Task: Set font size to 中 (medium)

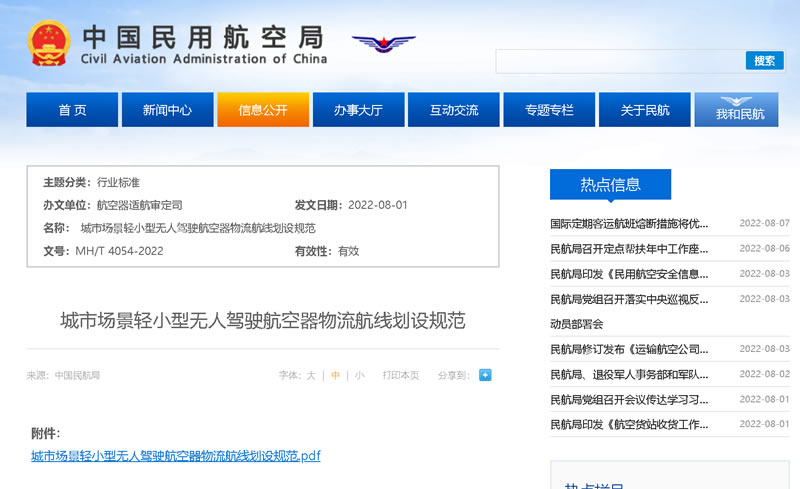Action: pyautogui.click(x=335, y=376)
